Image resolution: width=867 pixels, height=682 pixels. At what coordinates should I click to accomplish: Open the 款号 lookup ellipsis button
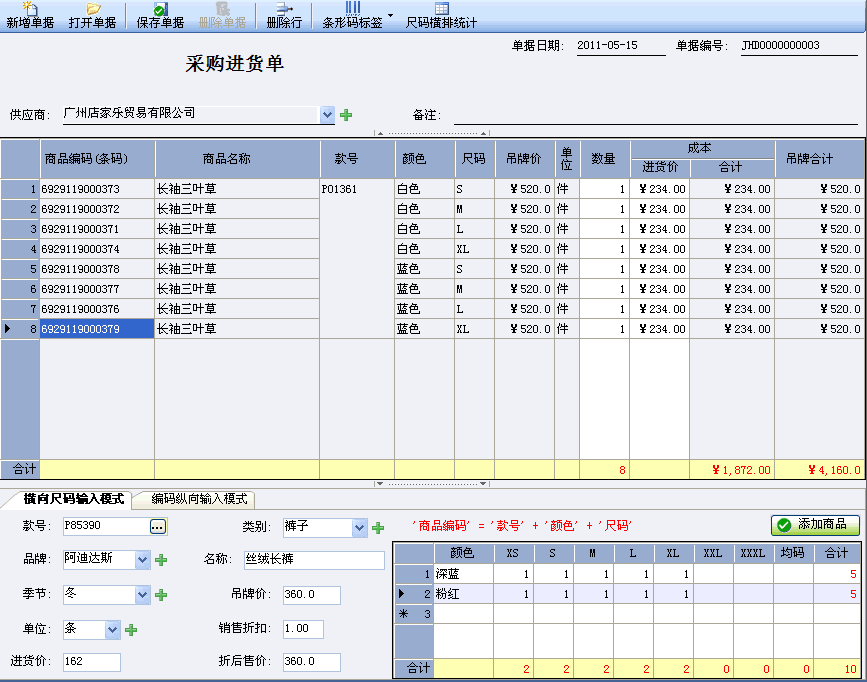[x=158, y=526]
